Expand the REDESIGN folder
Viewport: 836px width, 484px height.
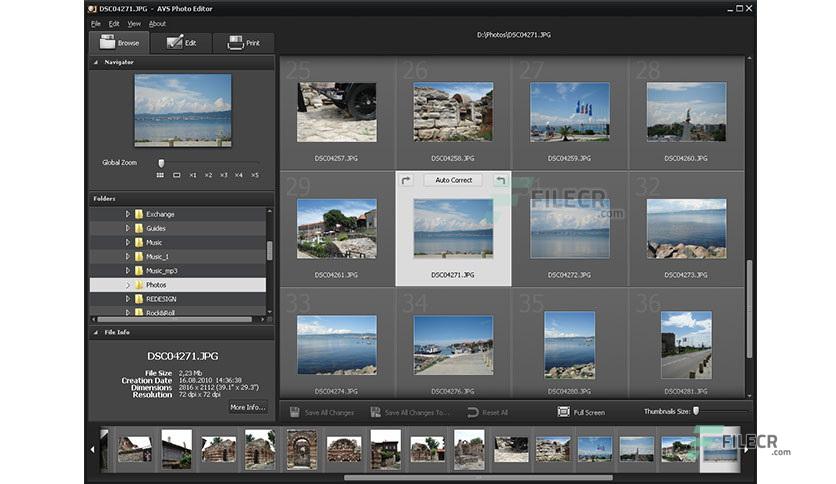127,299
